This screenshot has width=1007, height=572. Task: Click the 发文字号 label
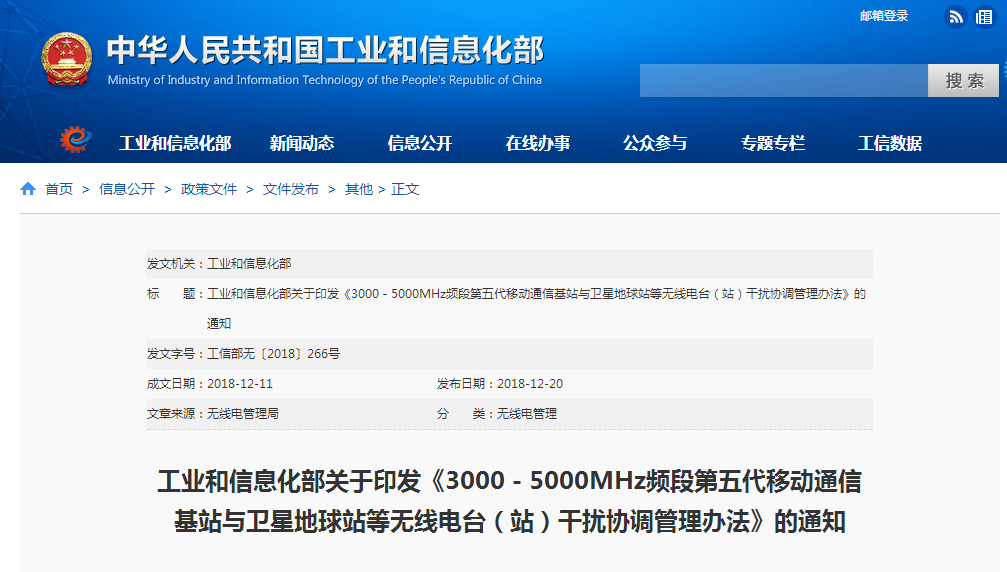pos(171,354)
